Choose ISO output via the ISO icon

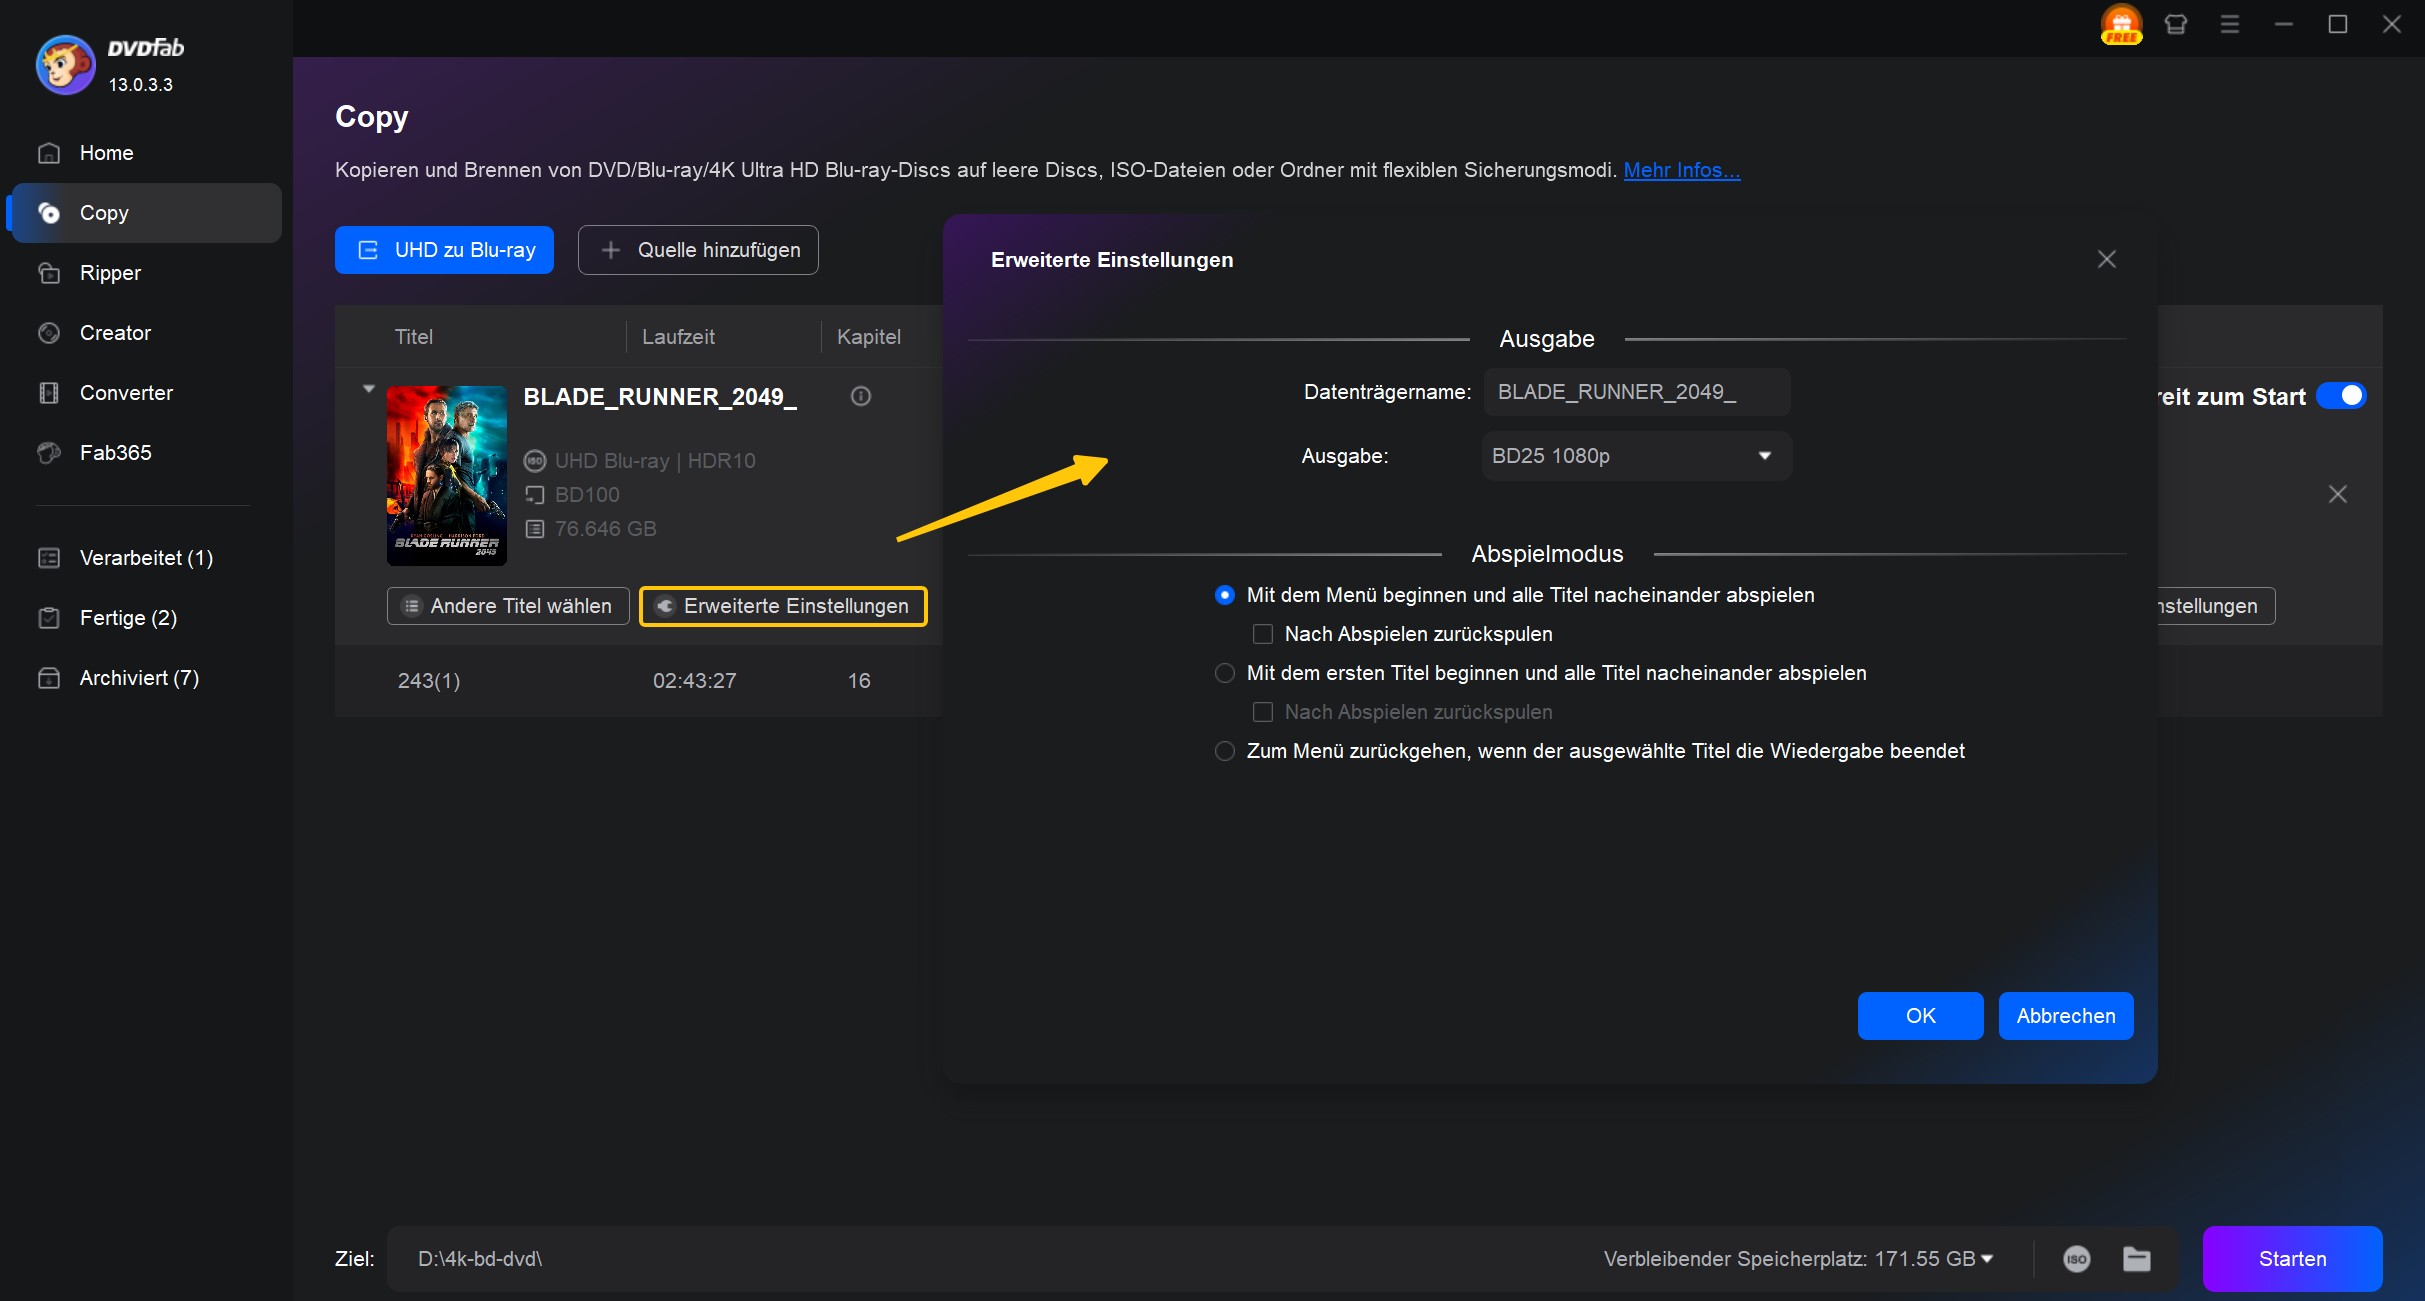[x=2077, y=1259]
